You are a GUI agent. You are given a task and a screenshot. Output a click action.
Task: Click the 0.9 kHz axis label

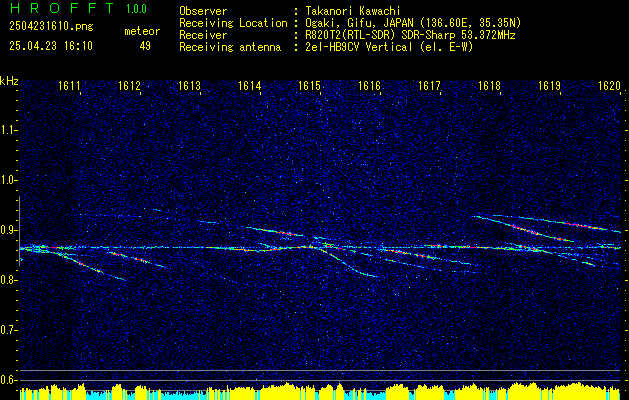pyautogui.click(x=7, y=230)
